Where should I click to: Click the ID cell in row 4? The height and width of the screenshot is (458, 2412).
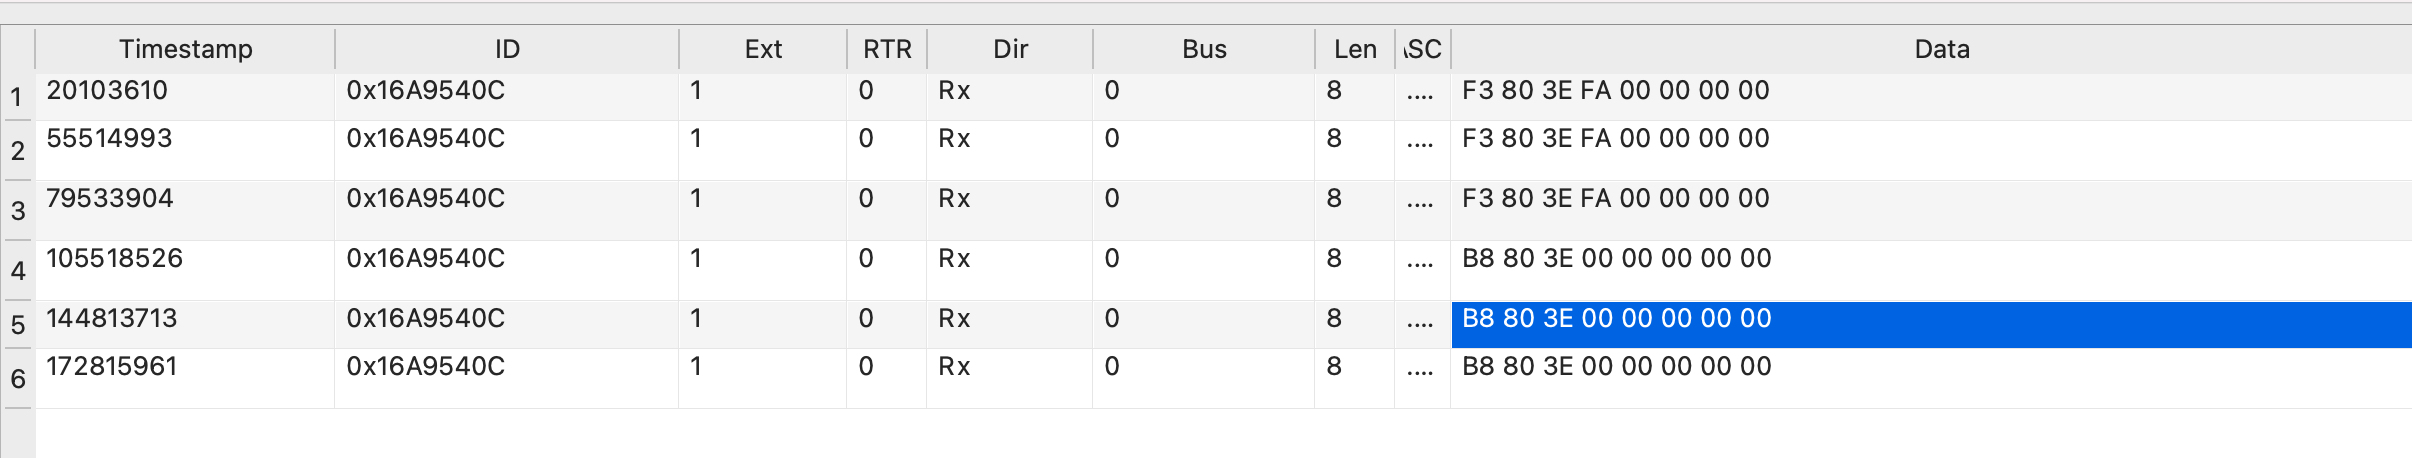425,259
